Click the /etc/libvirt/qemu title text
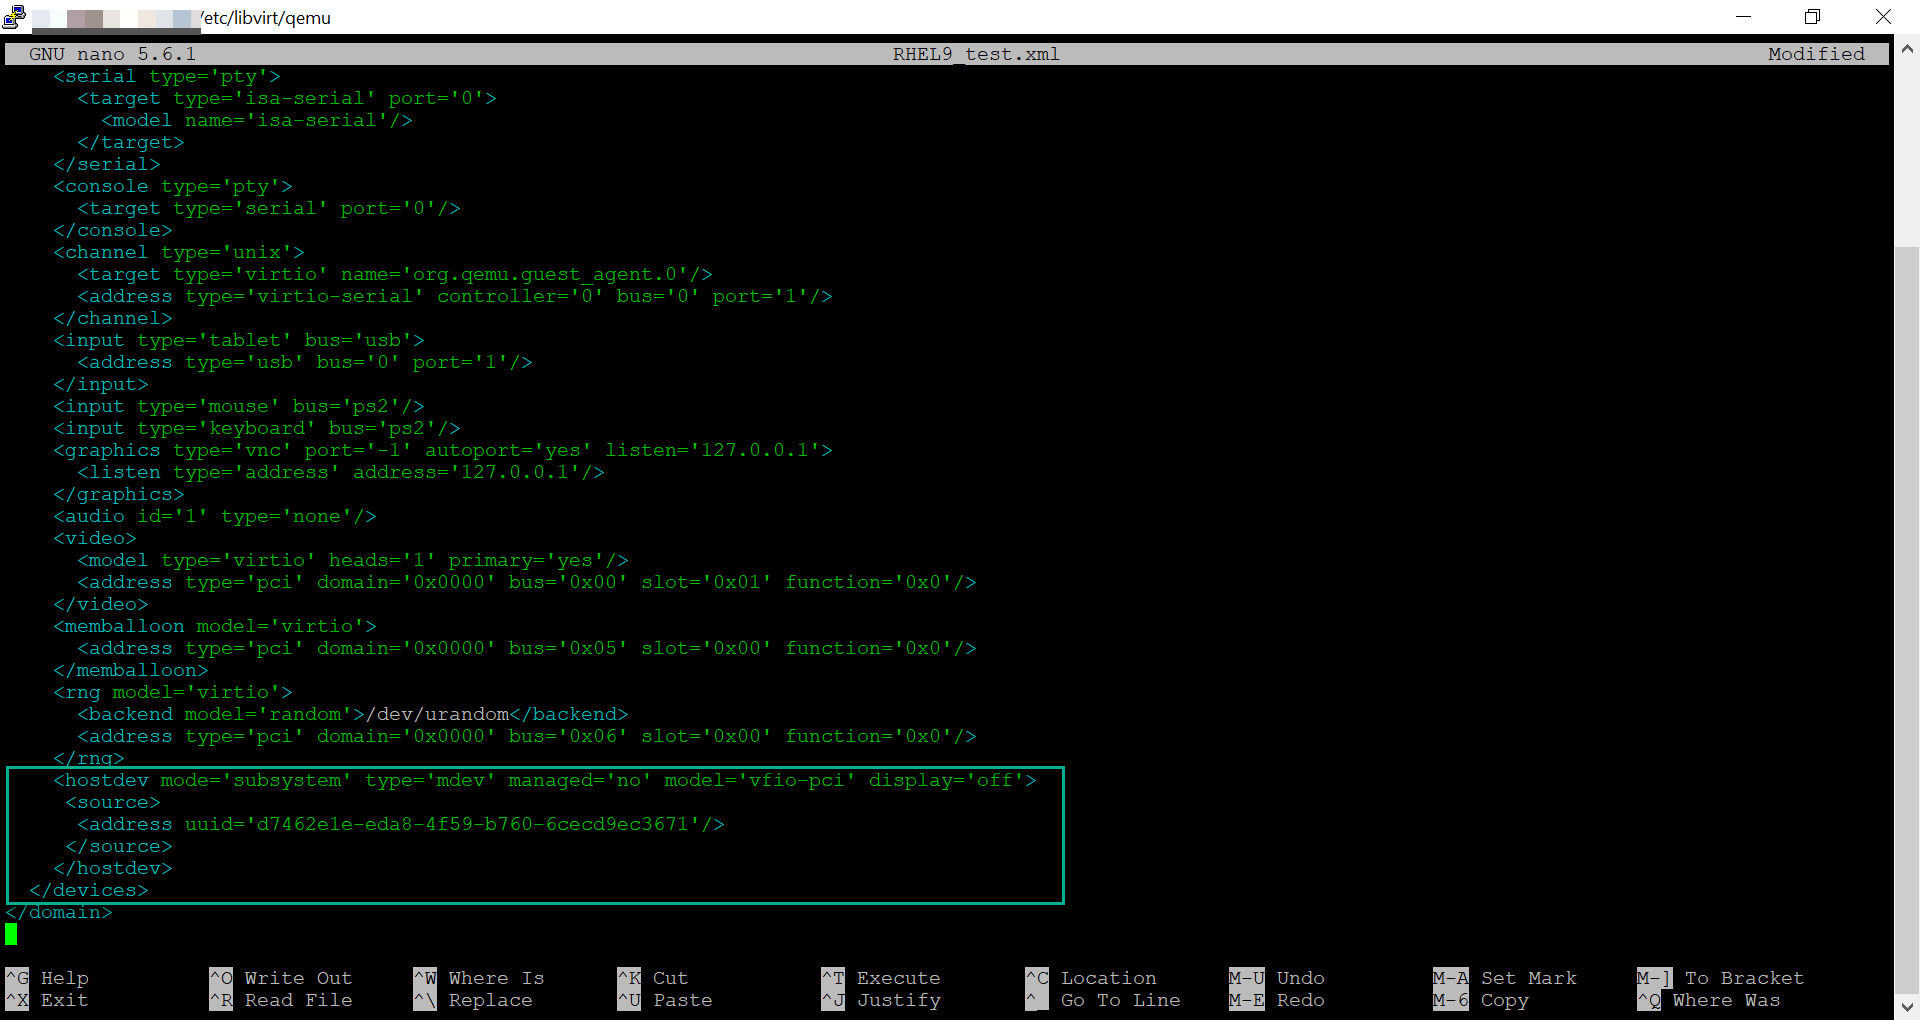This screenshot has width=1920, height=1020. pos(265,18)
